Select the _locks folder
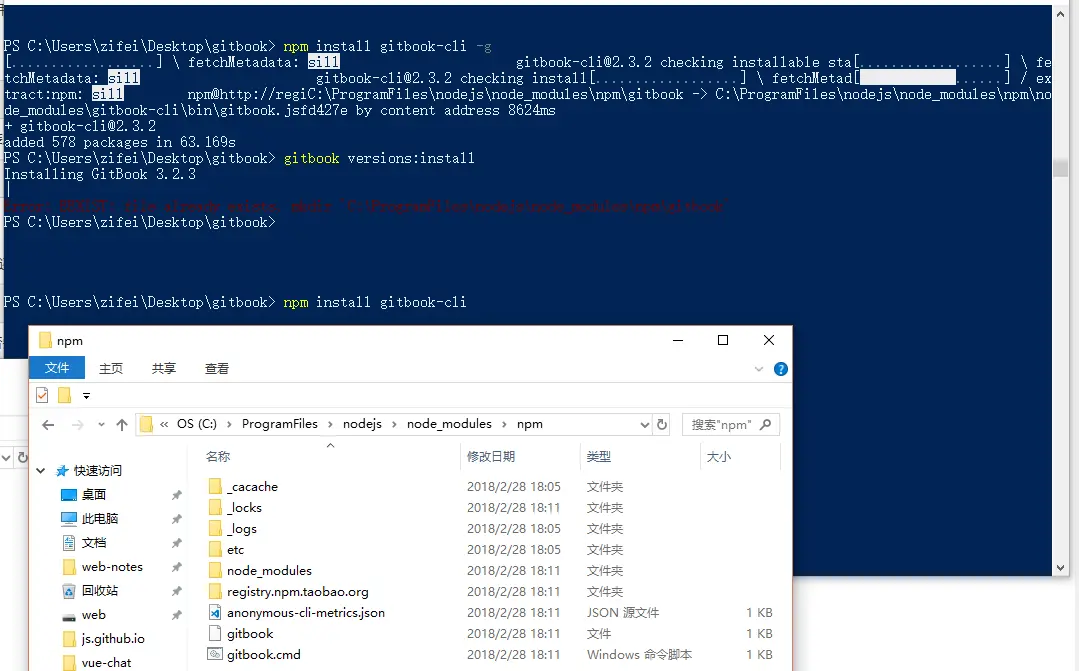The height and width of the screenshot is (671, 1079). pyautogui.click(x=244, y=508)
